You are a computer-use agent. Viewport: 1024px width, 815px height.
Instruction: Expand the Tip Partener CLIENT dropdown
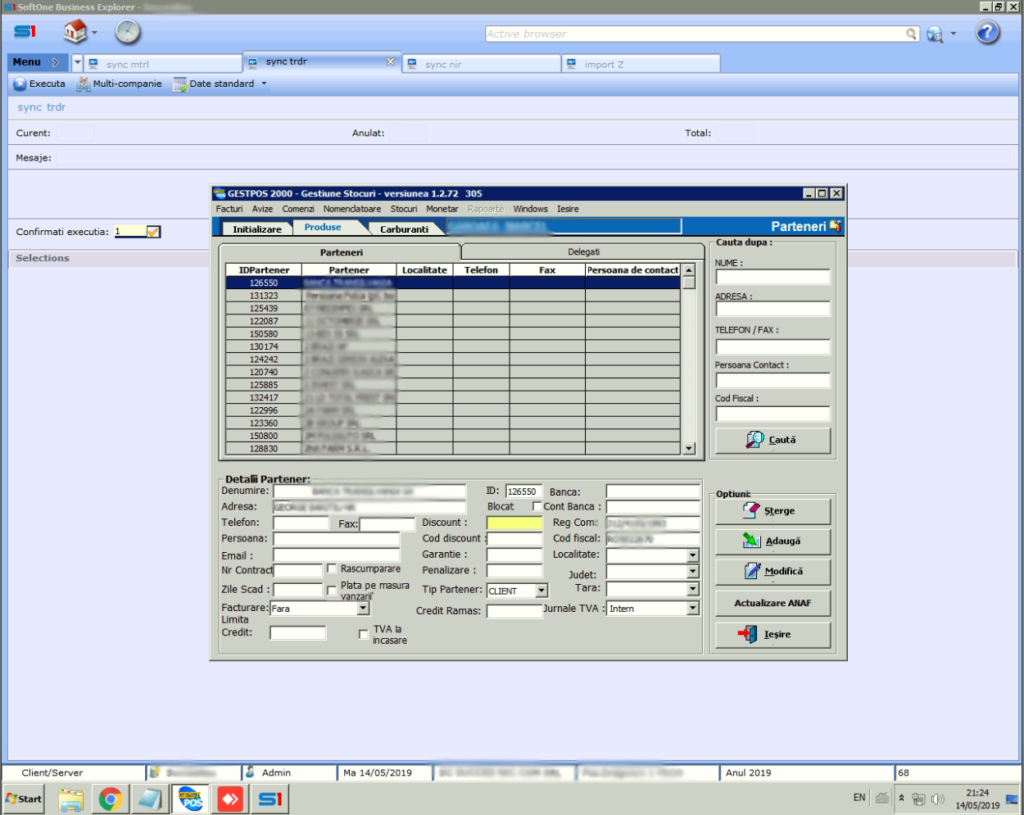pyautogui.click(x=541, y=591)
